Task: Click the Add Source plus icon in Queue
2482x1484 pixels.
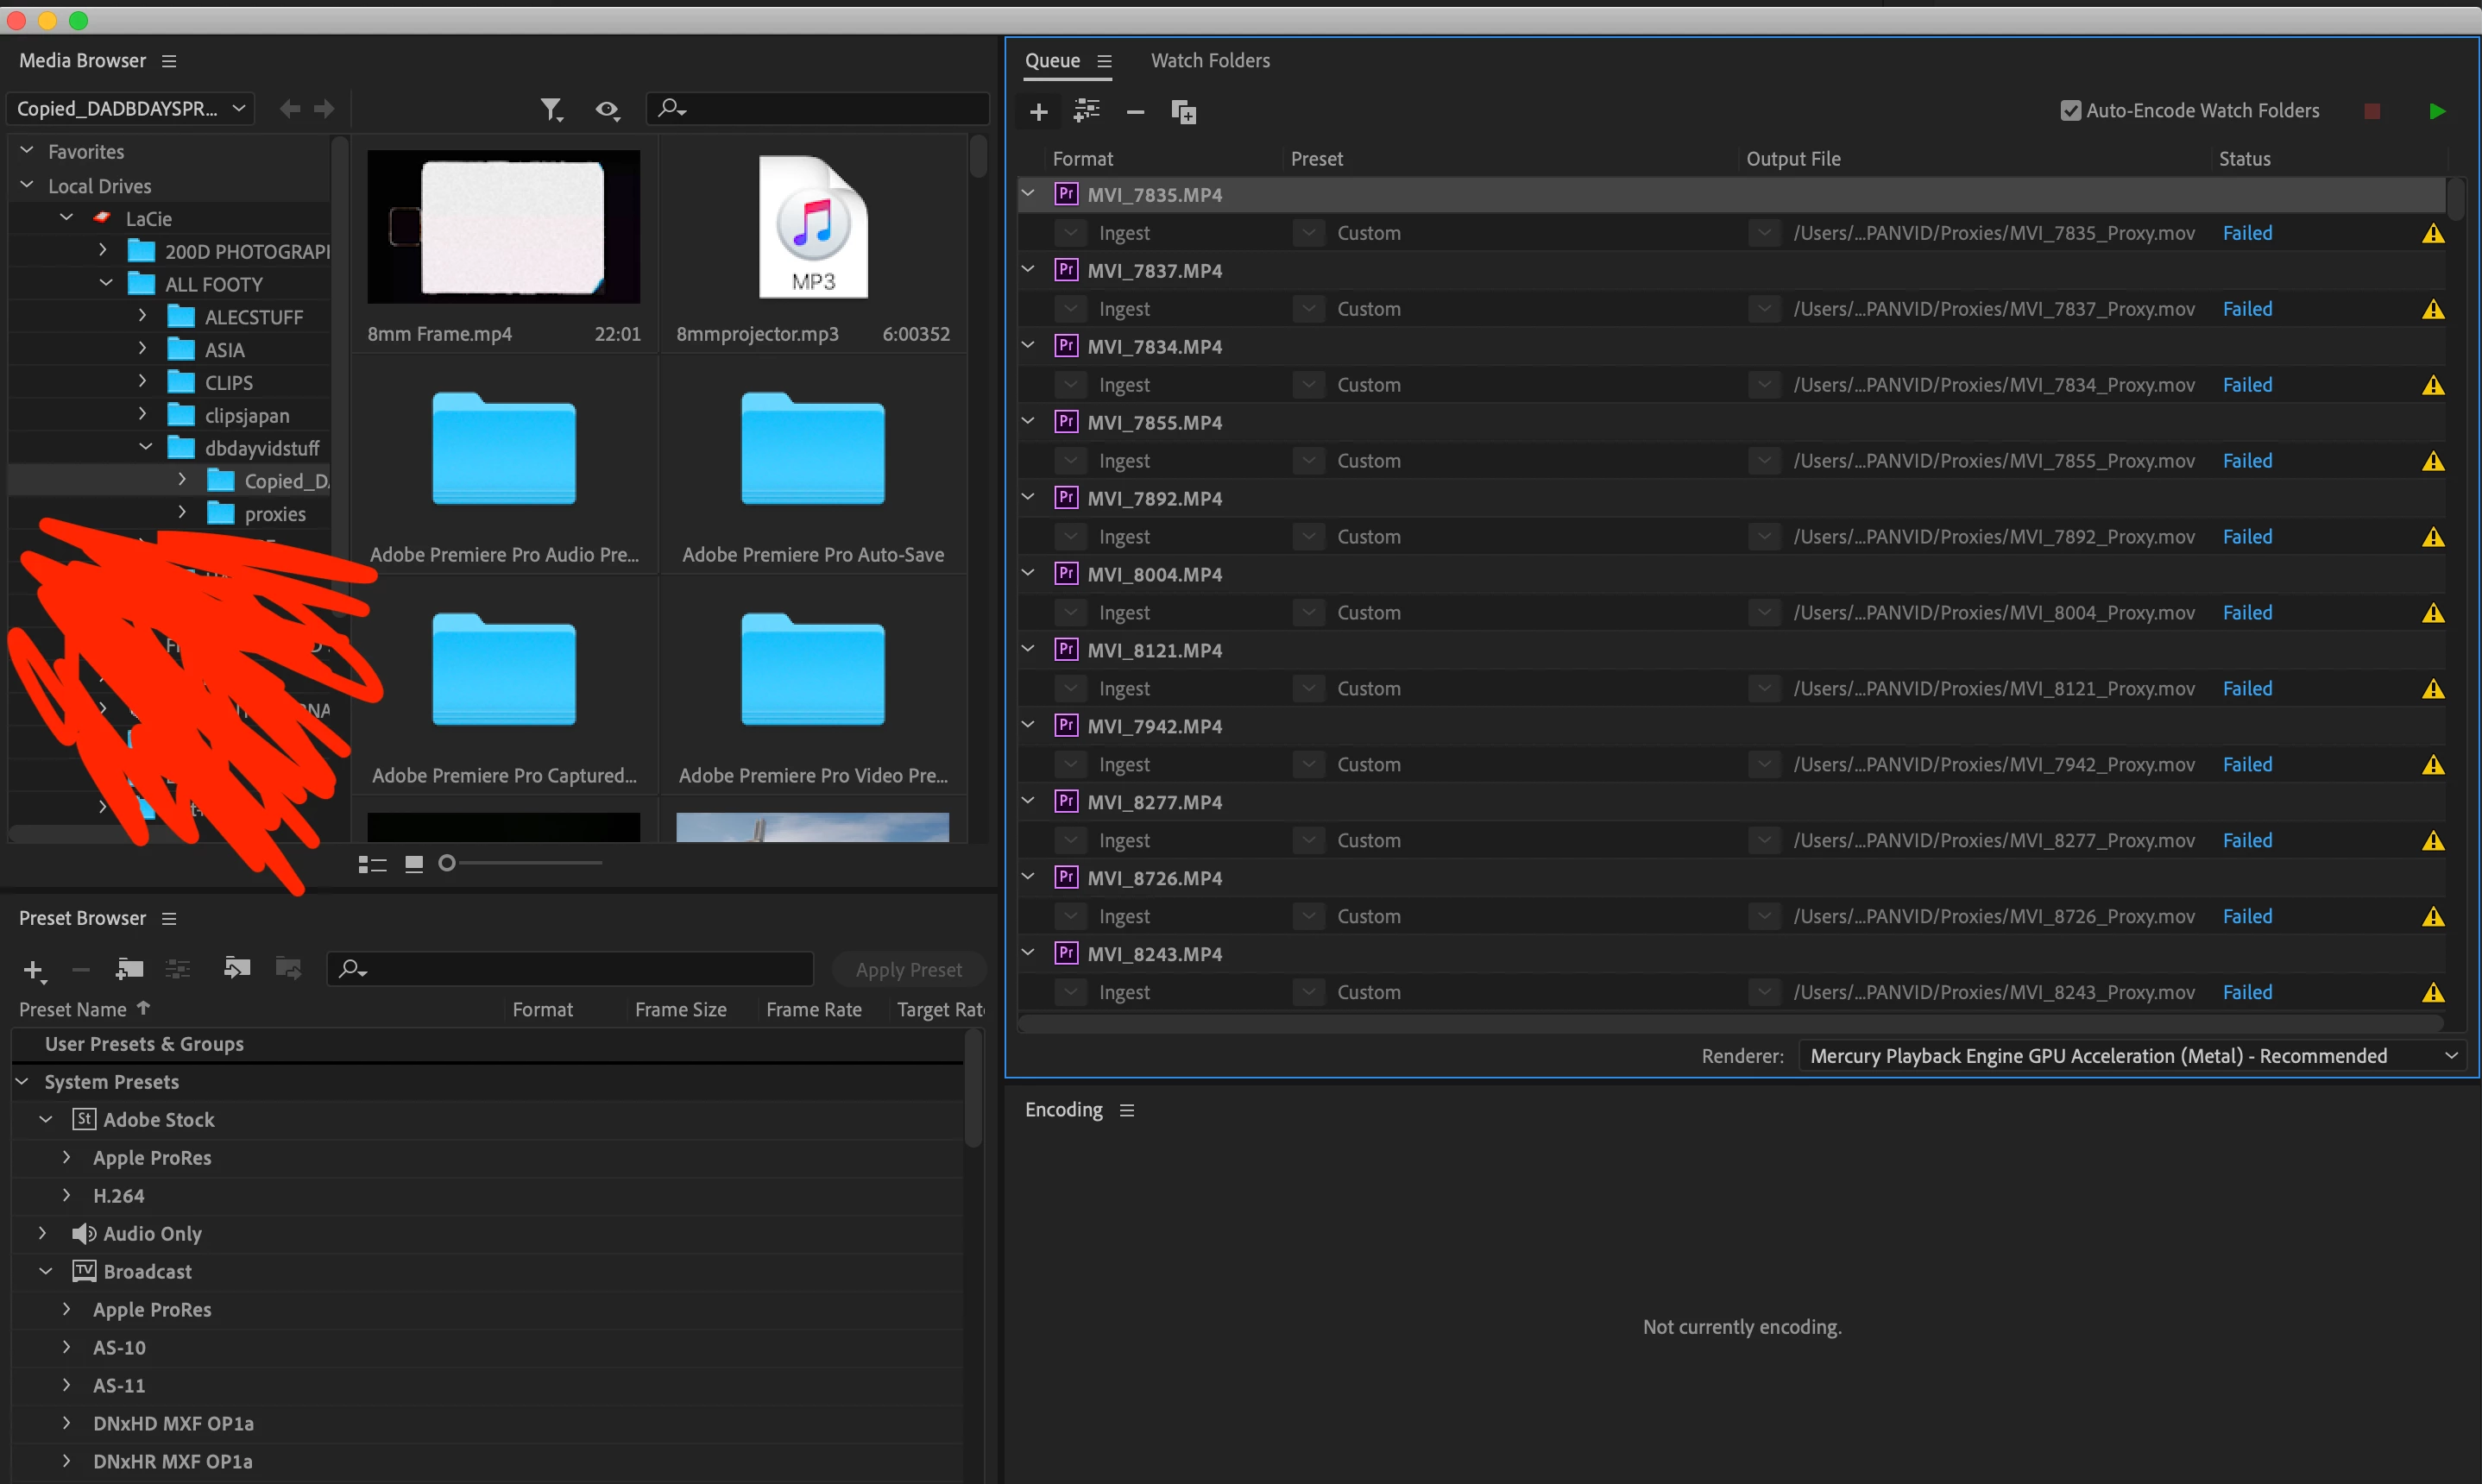Action: [1038, 112]
